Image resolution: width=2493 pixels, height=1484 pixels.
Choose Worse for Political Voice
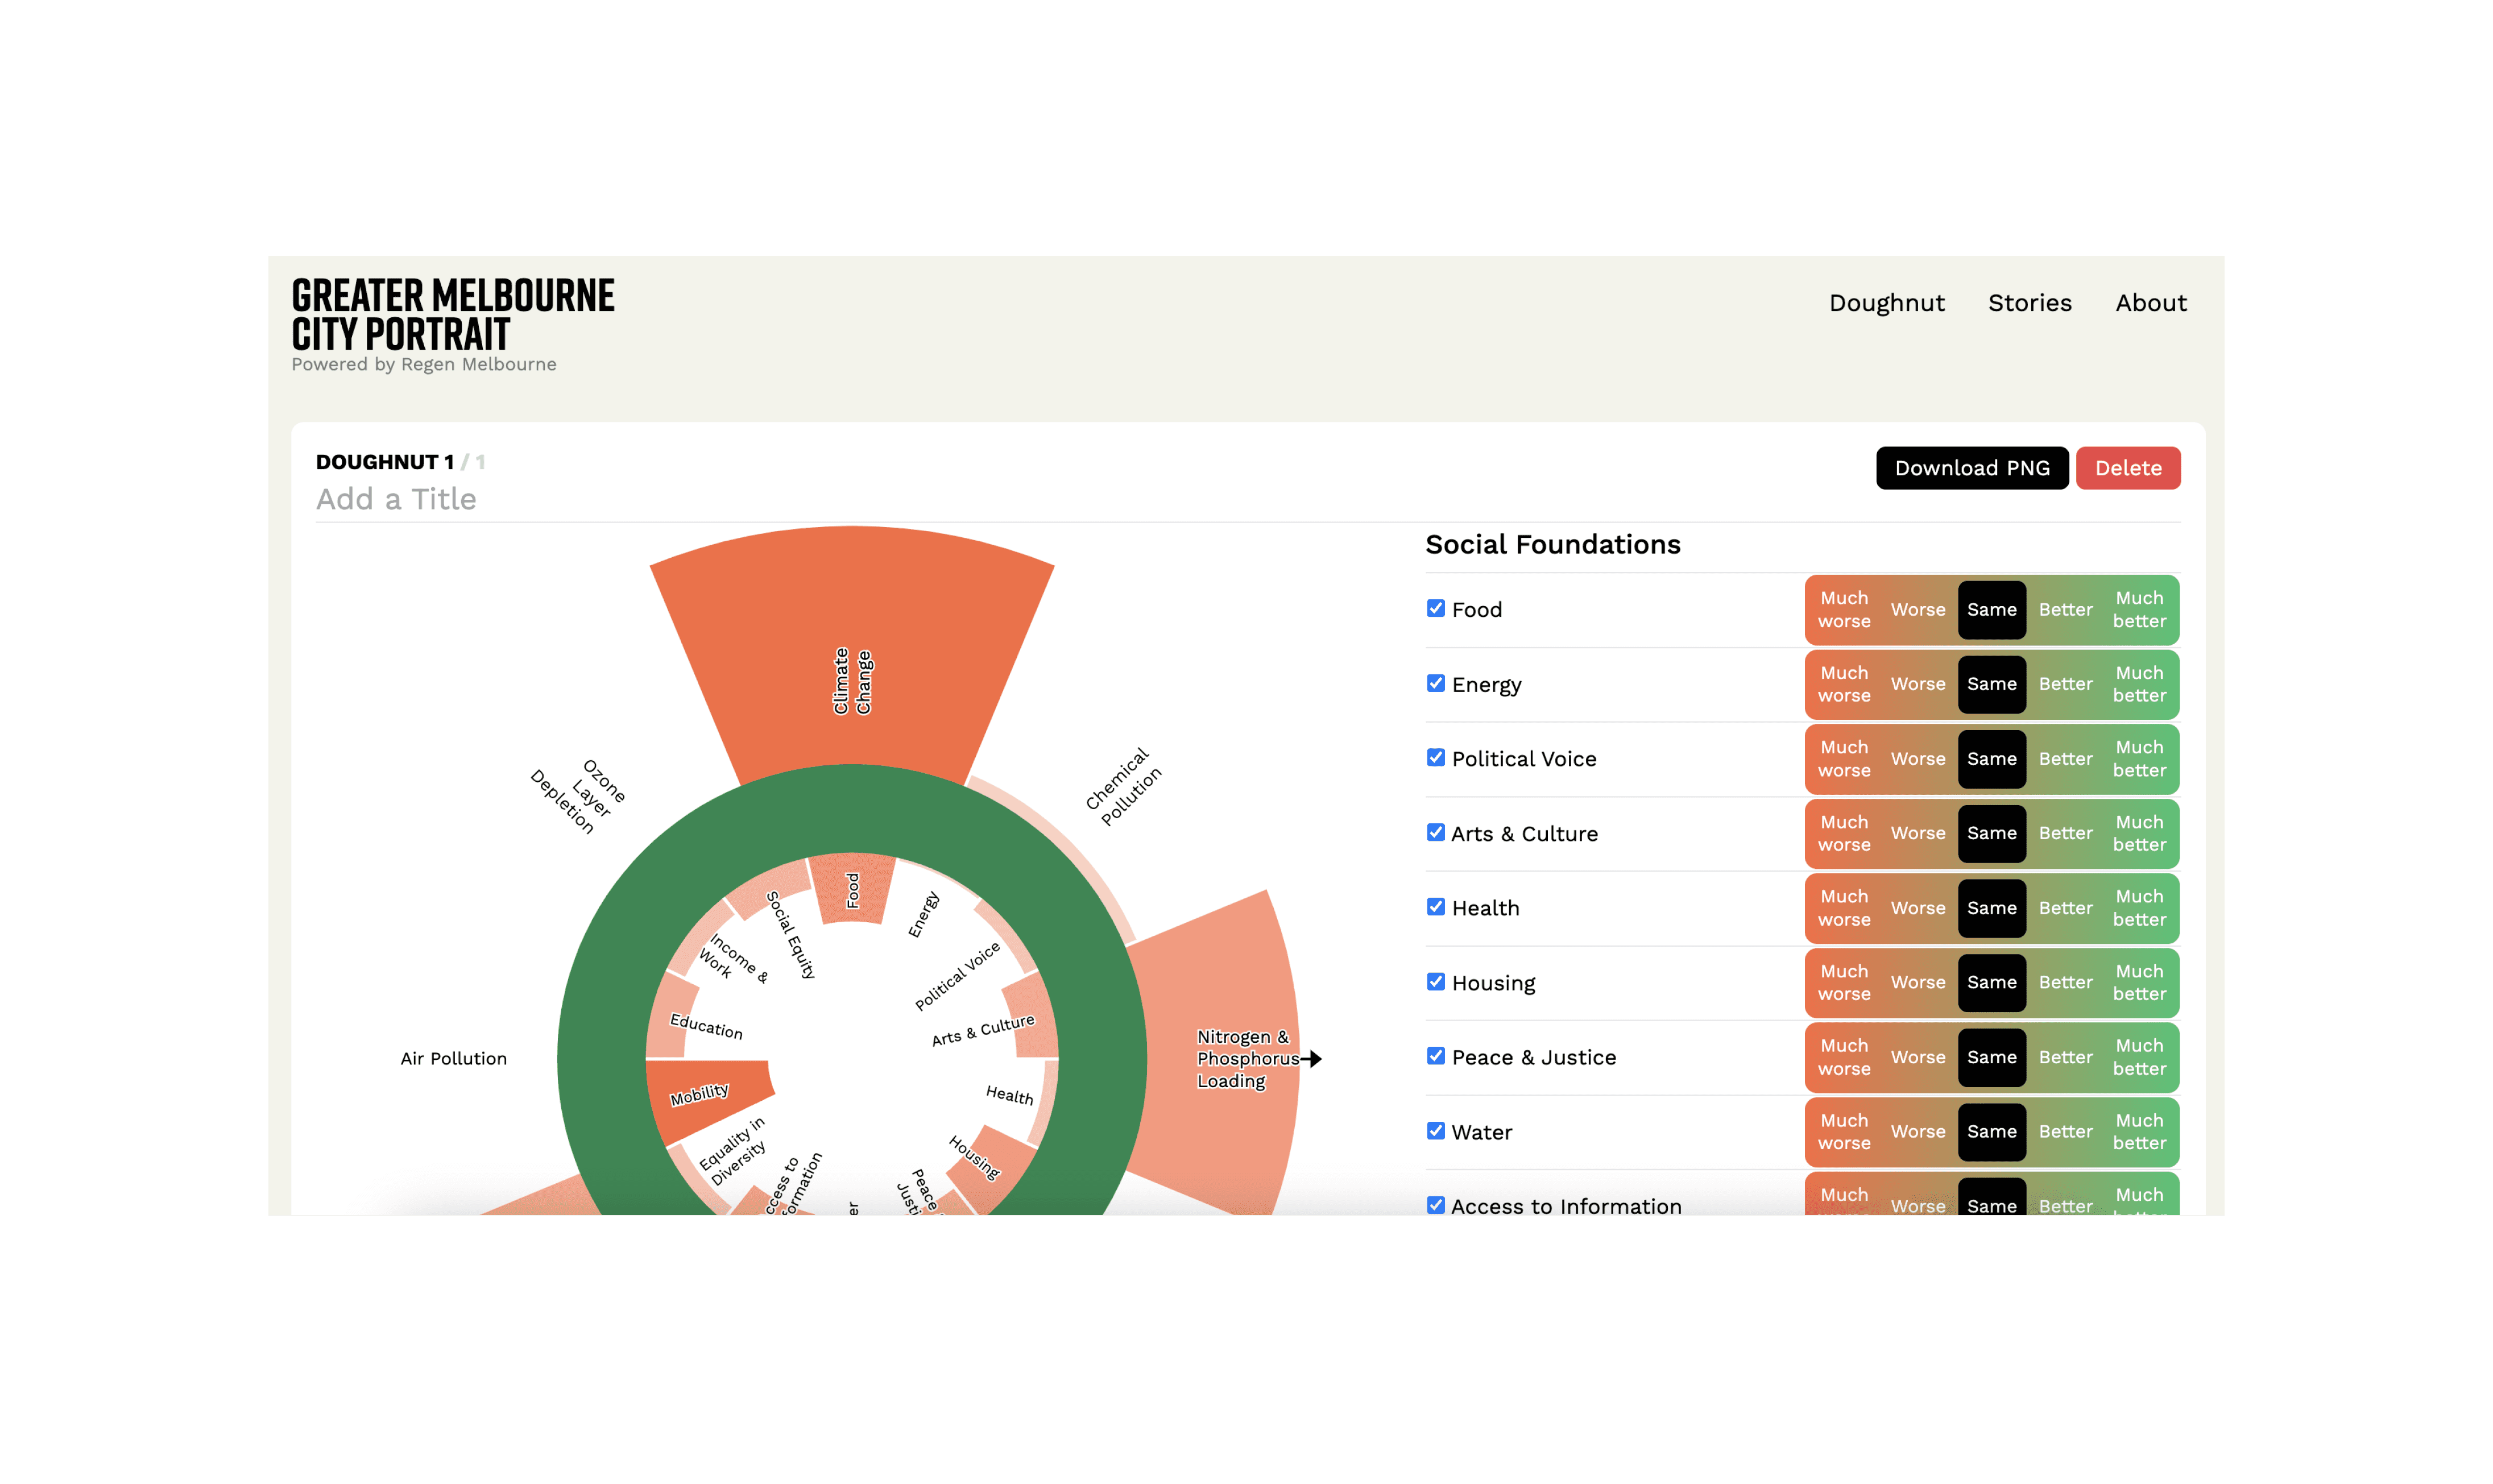point(1918,759)
